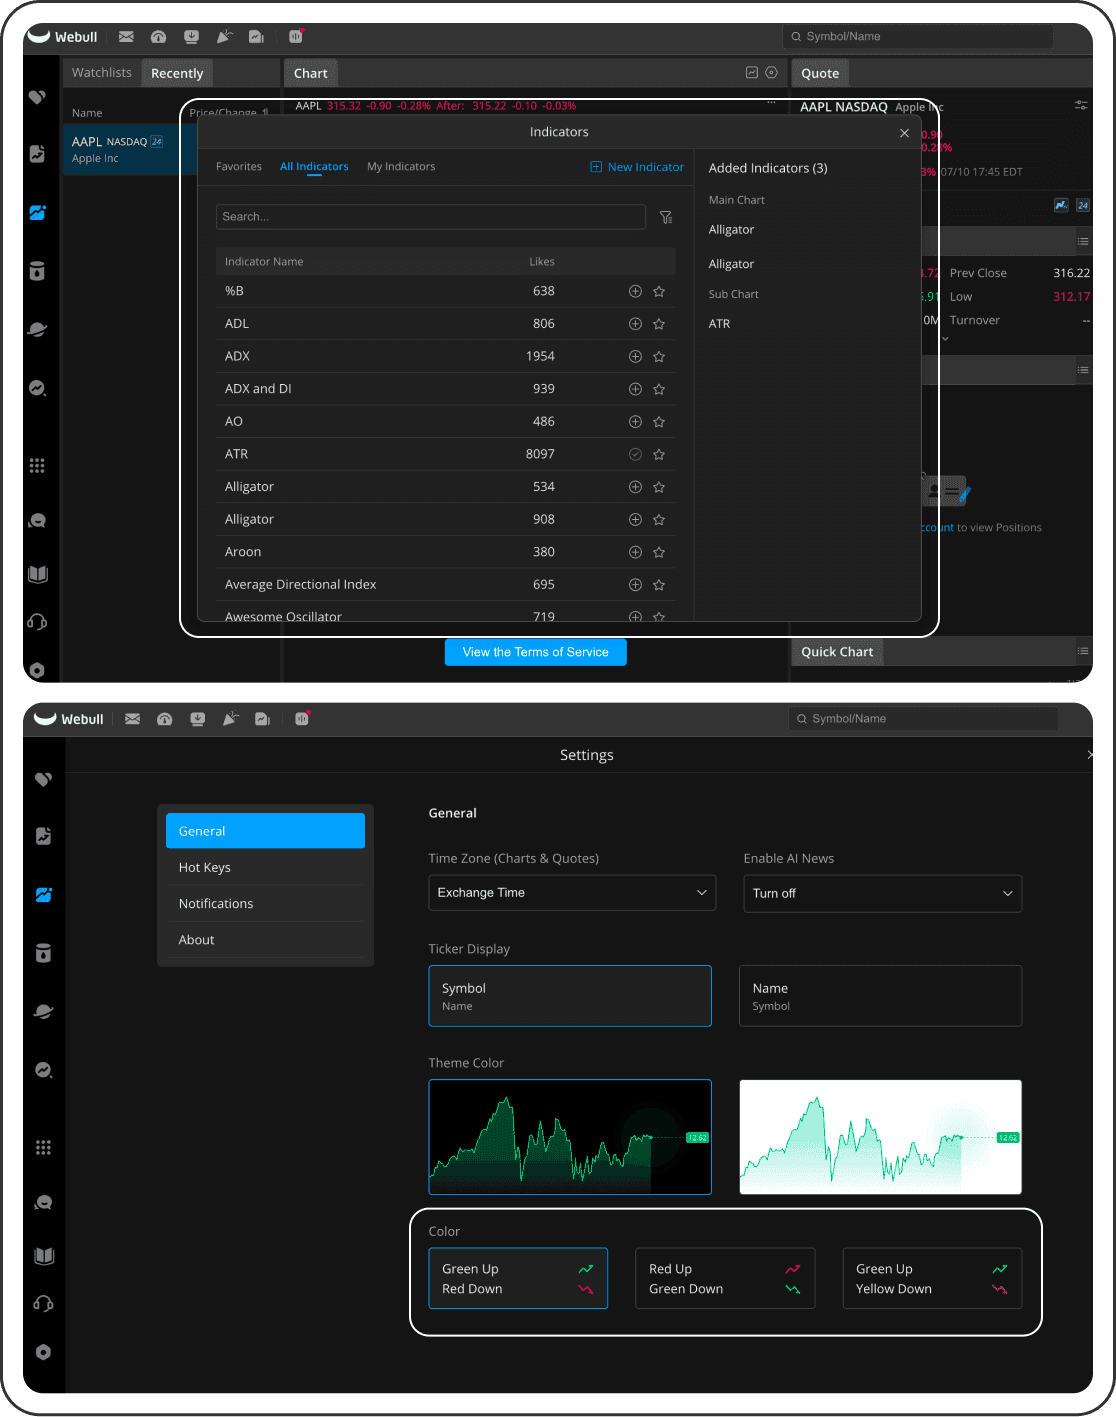
Task: Open the list menu icon above Prev Close
Action: [x=1083, y=241]
